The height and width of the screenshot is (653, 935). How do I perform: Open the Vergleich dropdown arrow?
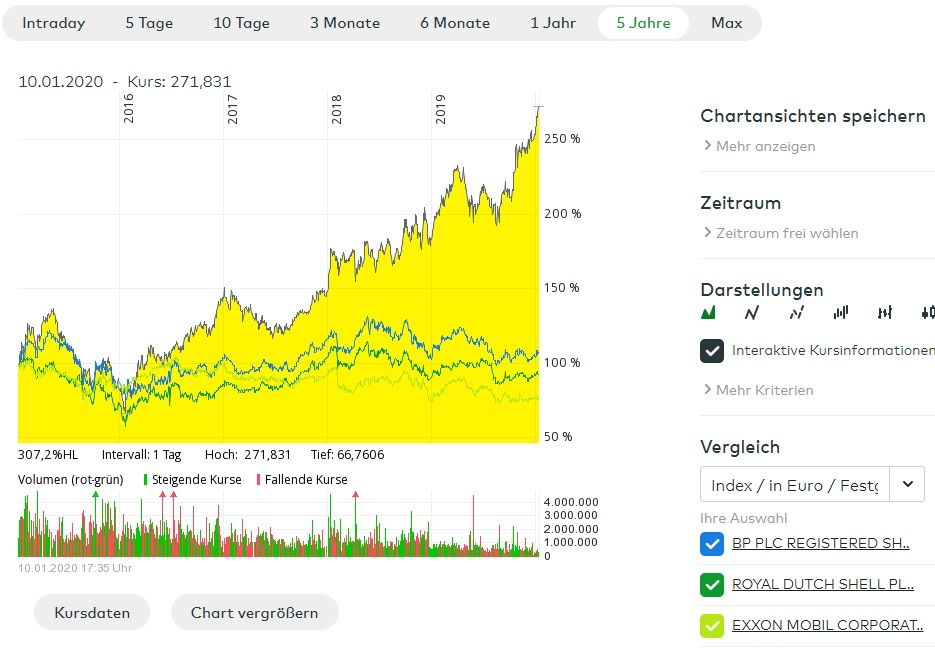point(907,485)
